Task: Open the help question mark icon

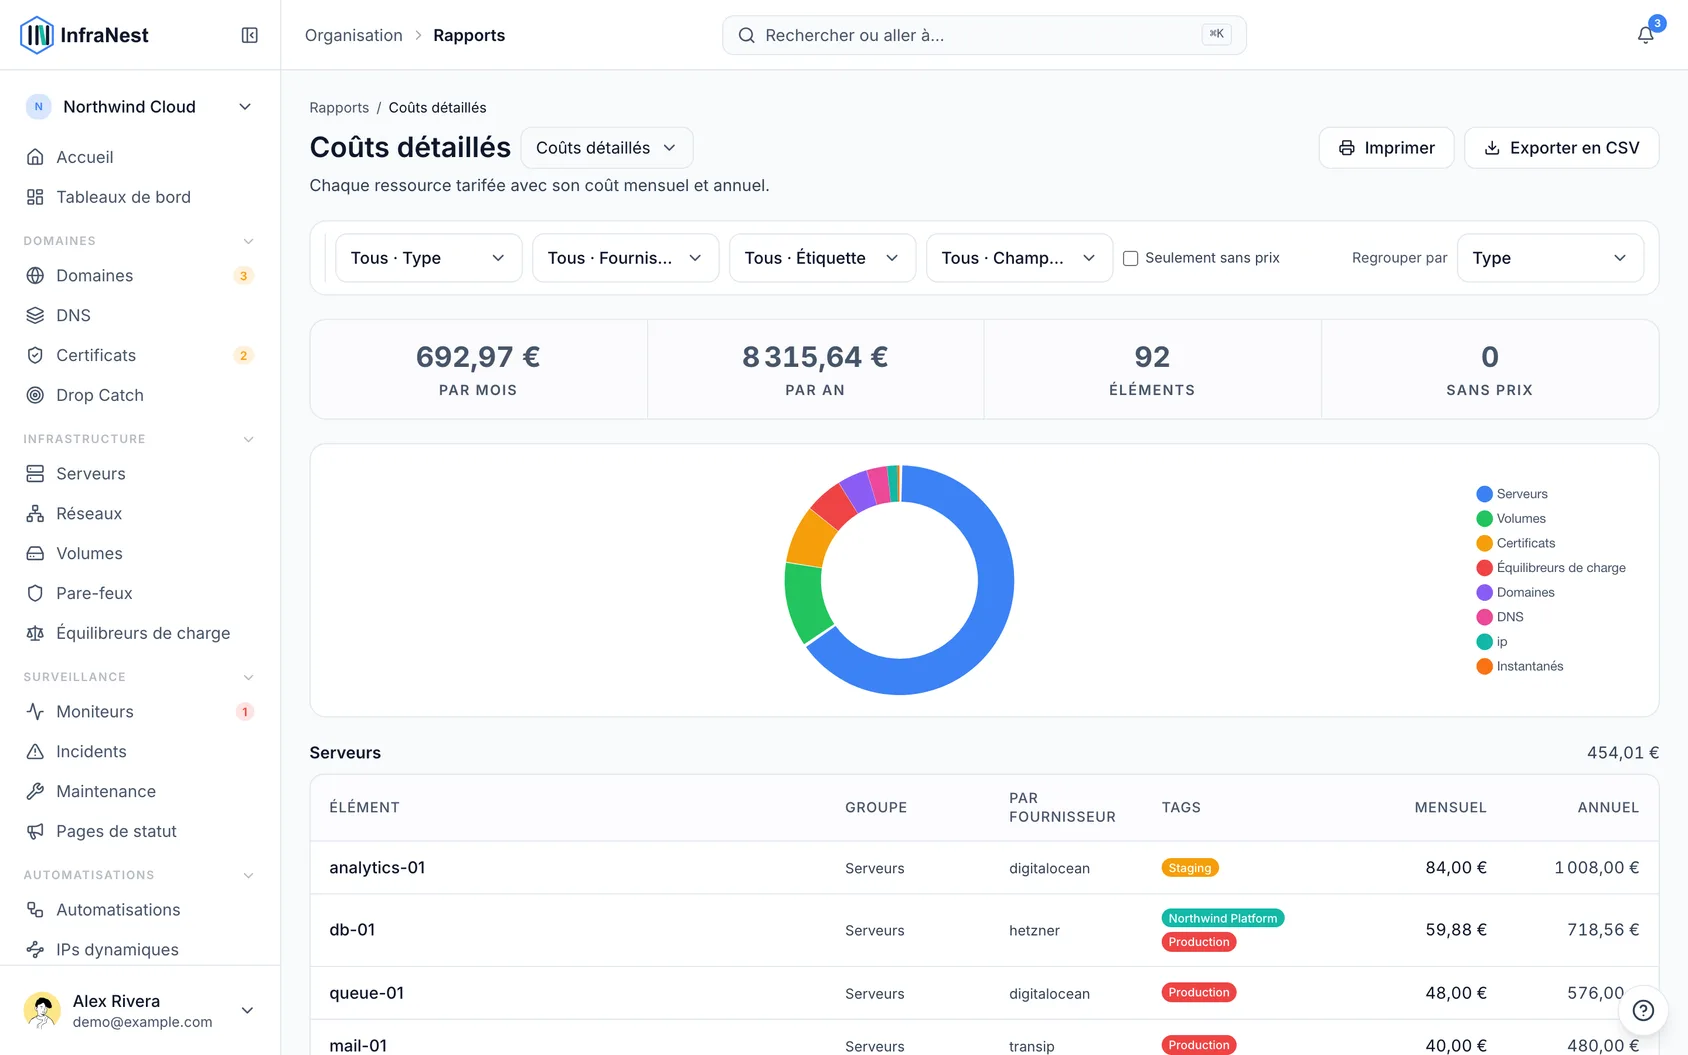Action: click(1643, 1010)
